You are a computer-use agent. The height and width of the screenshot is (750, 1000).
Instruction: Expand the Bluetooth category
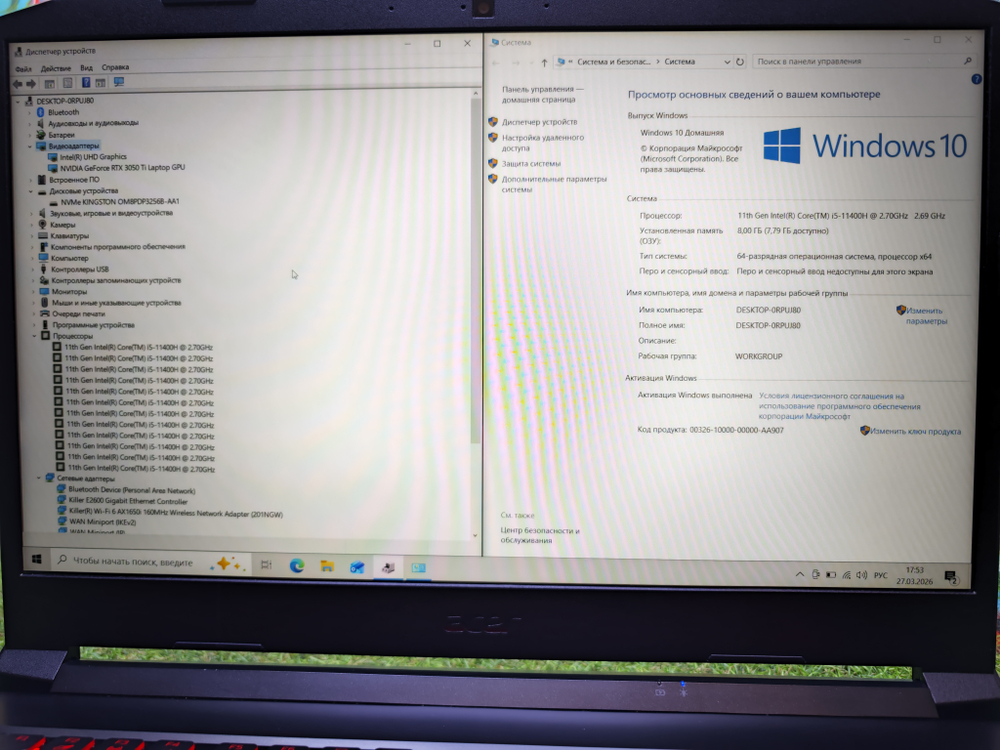click(30, 112)
